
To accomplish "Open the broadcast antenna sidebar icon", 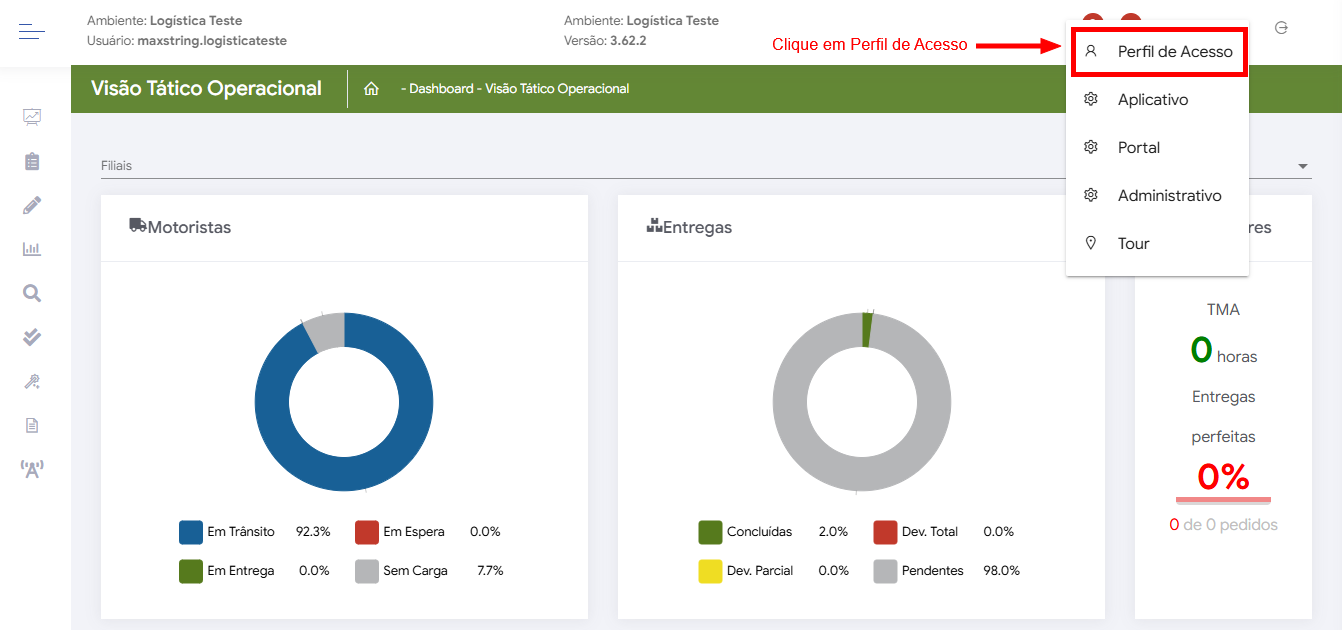I will 32,468.
